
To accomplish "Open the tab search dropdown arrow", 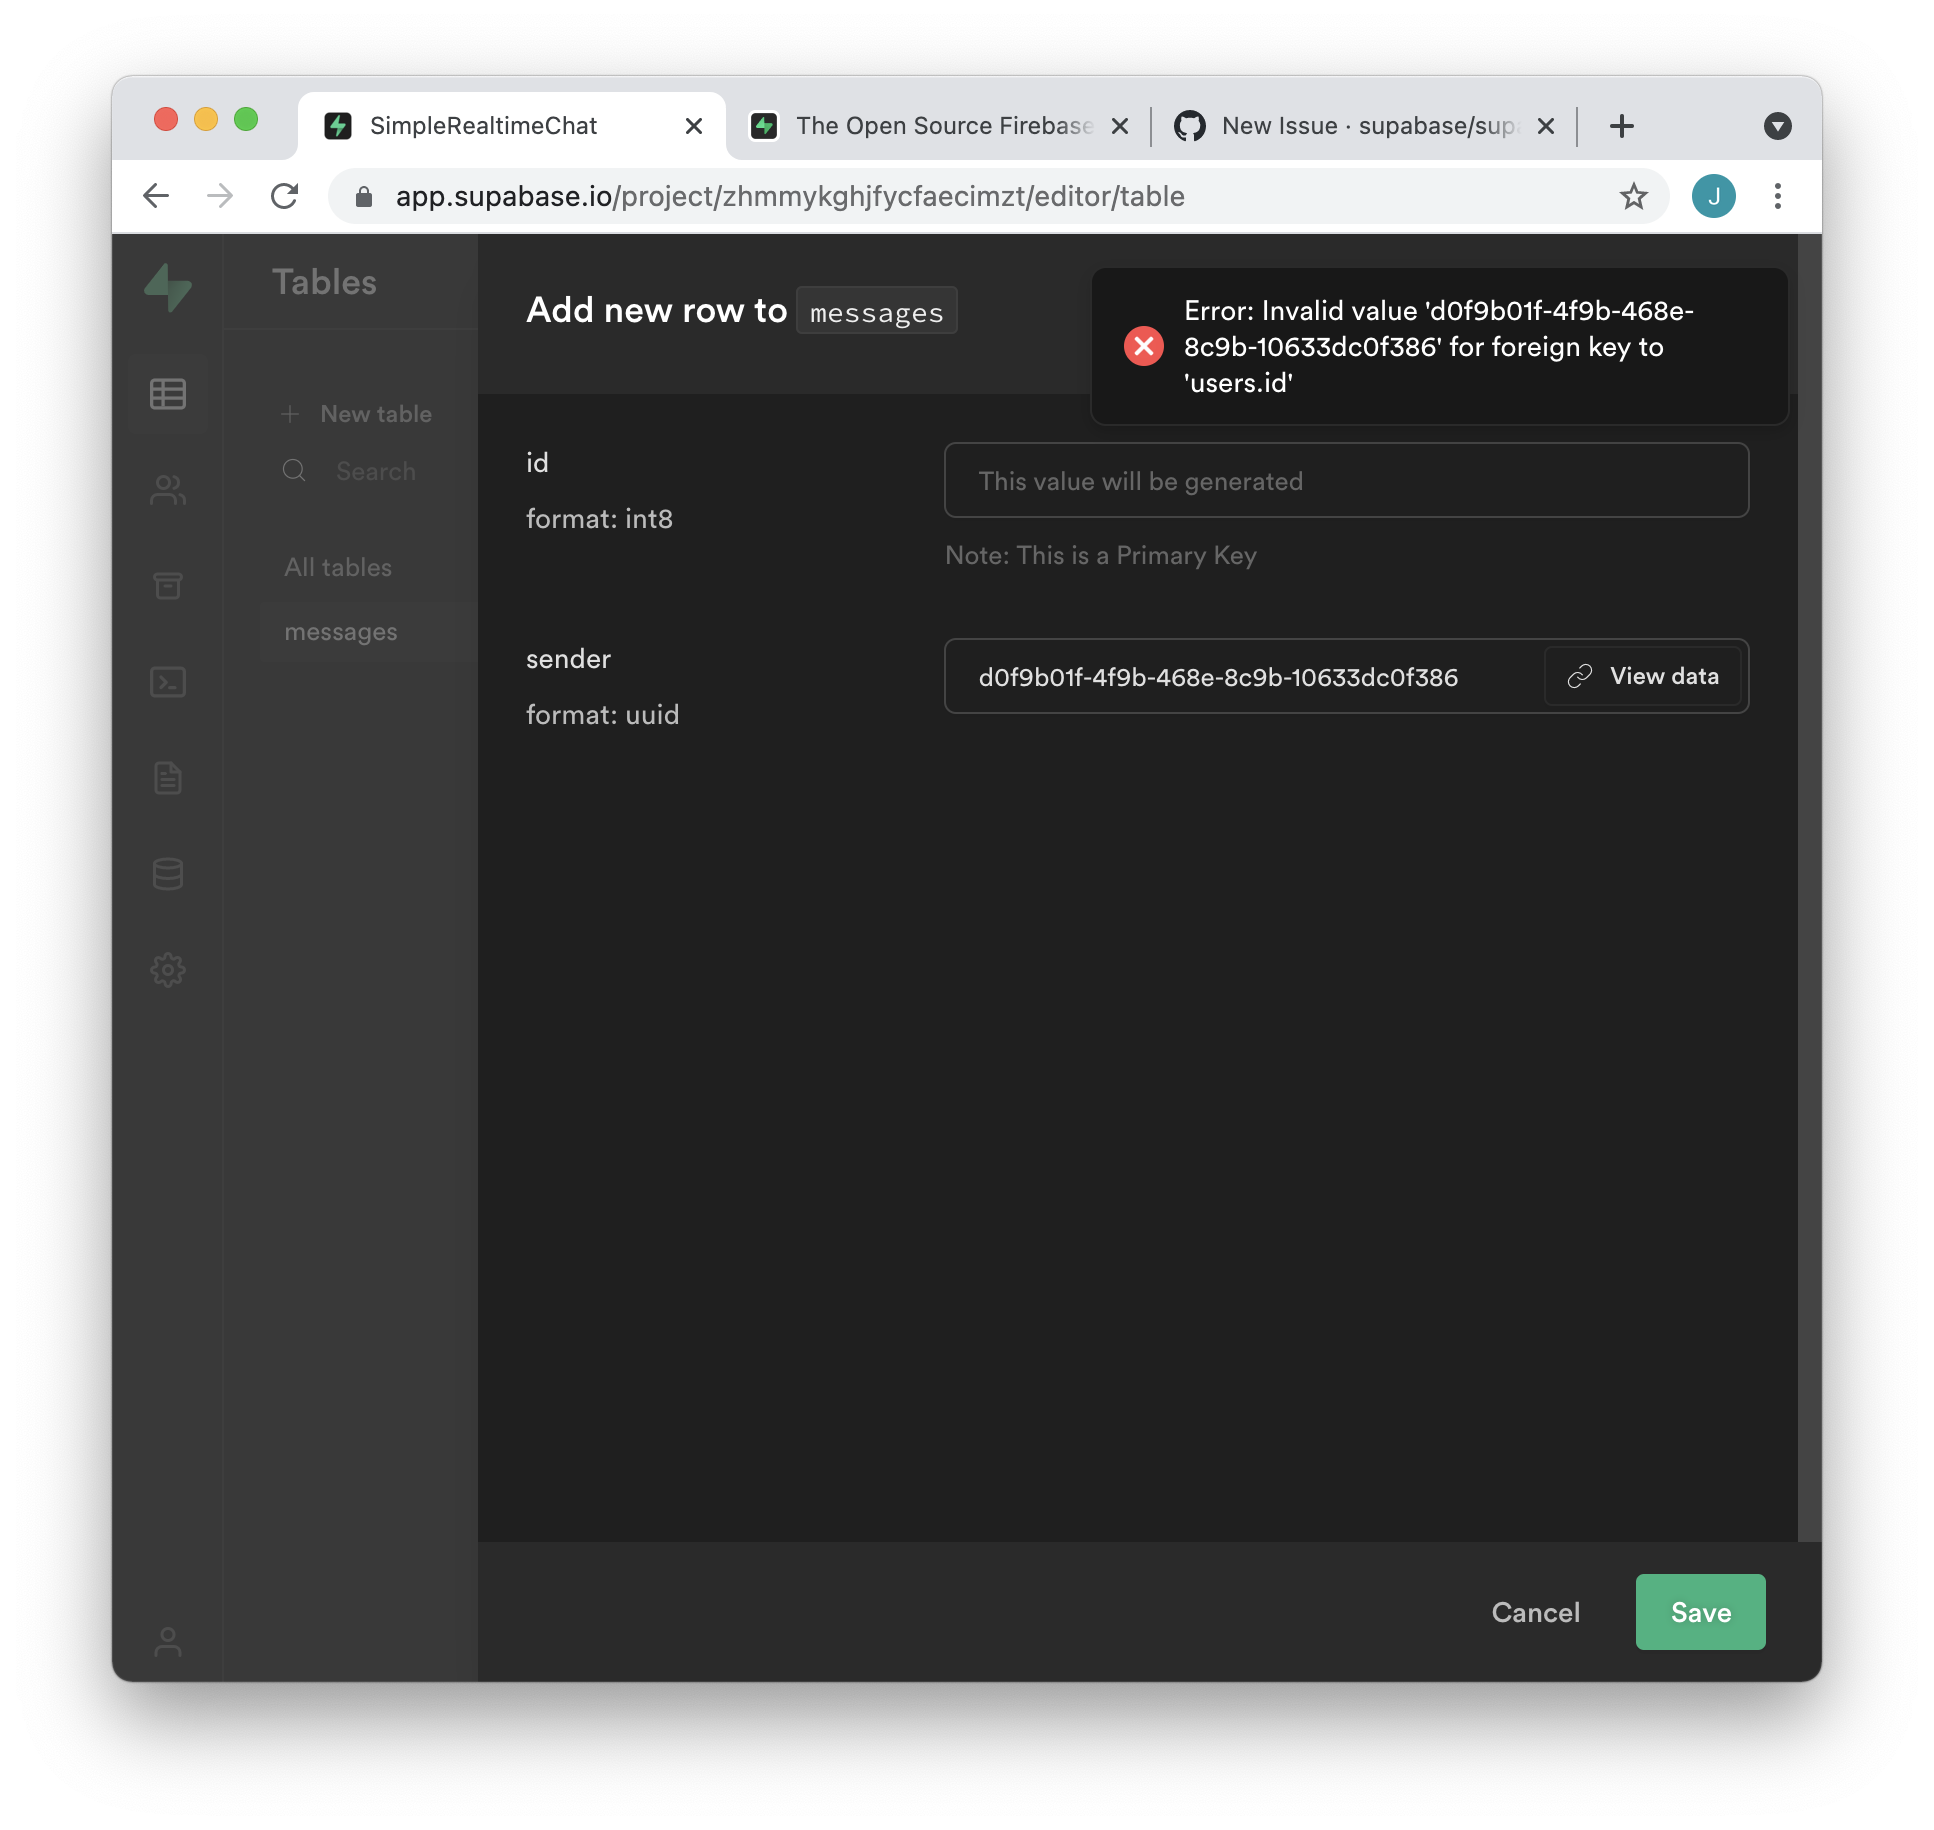I will click(1778, 126).
